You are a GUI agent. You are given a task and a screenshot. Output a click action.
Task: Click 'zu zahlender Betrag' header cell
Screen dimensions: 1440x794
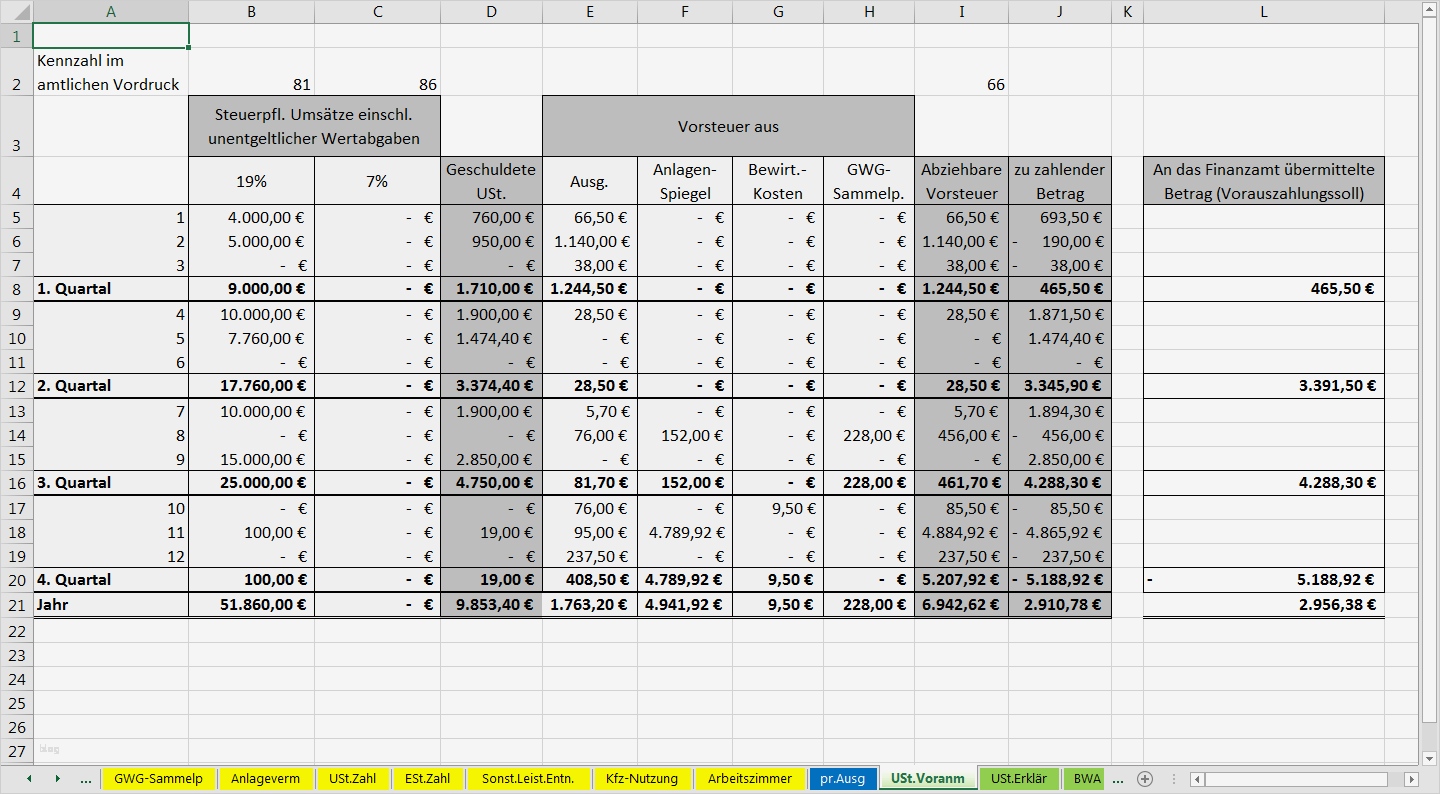tap(1060, 181)
